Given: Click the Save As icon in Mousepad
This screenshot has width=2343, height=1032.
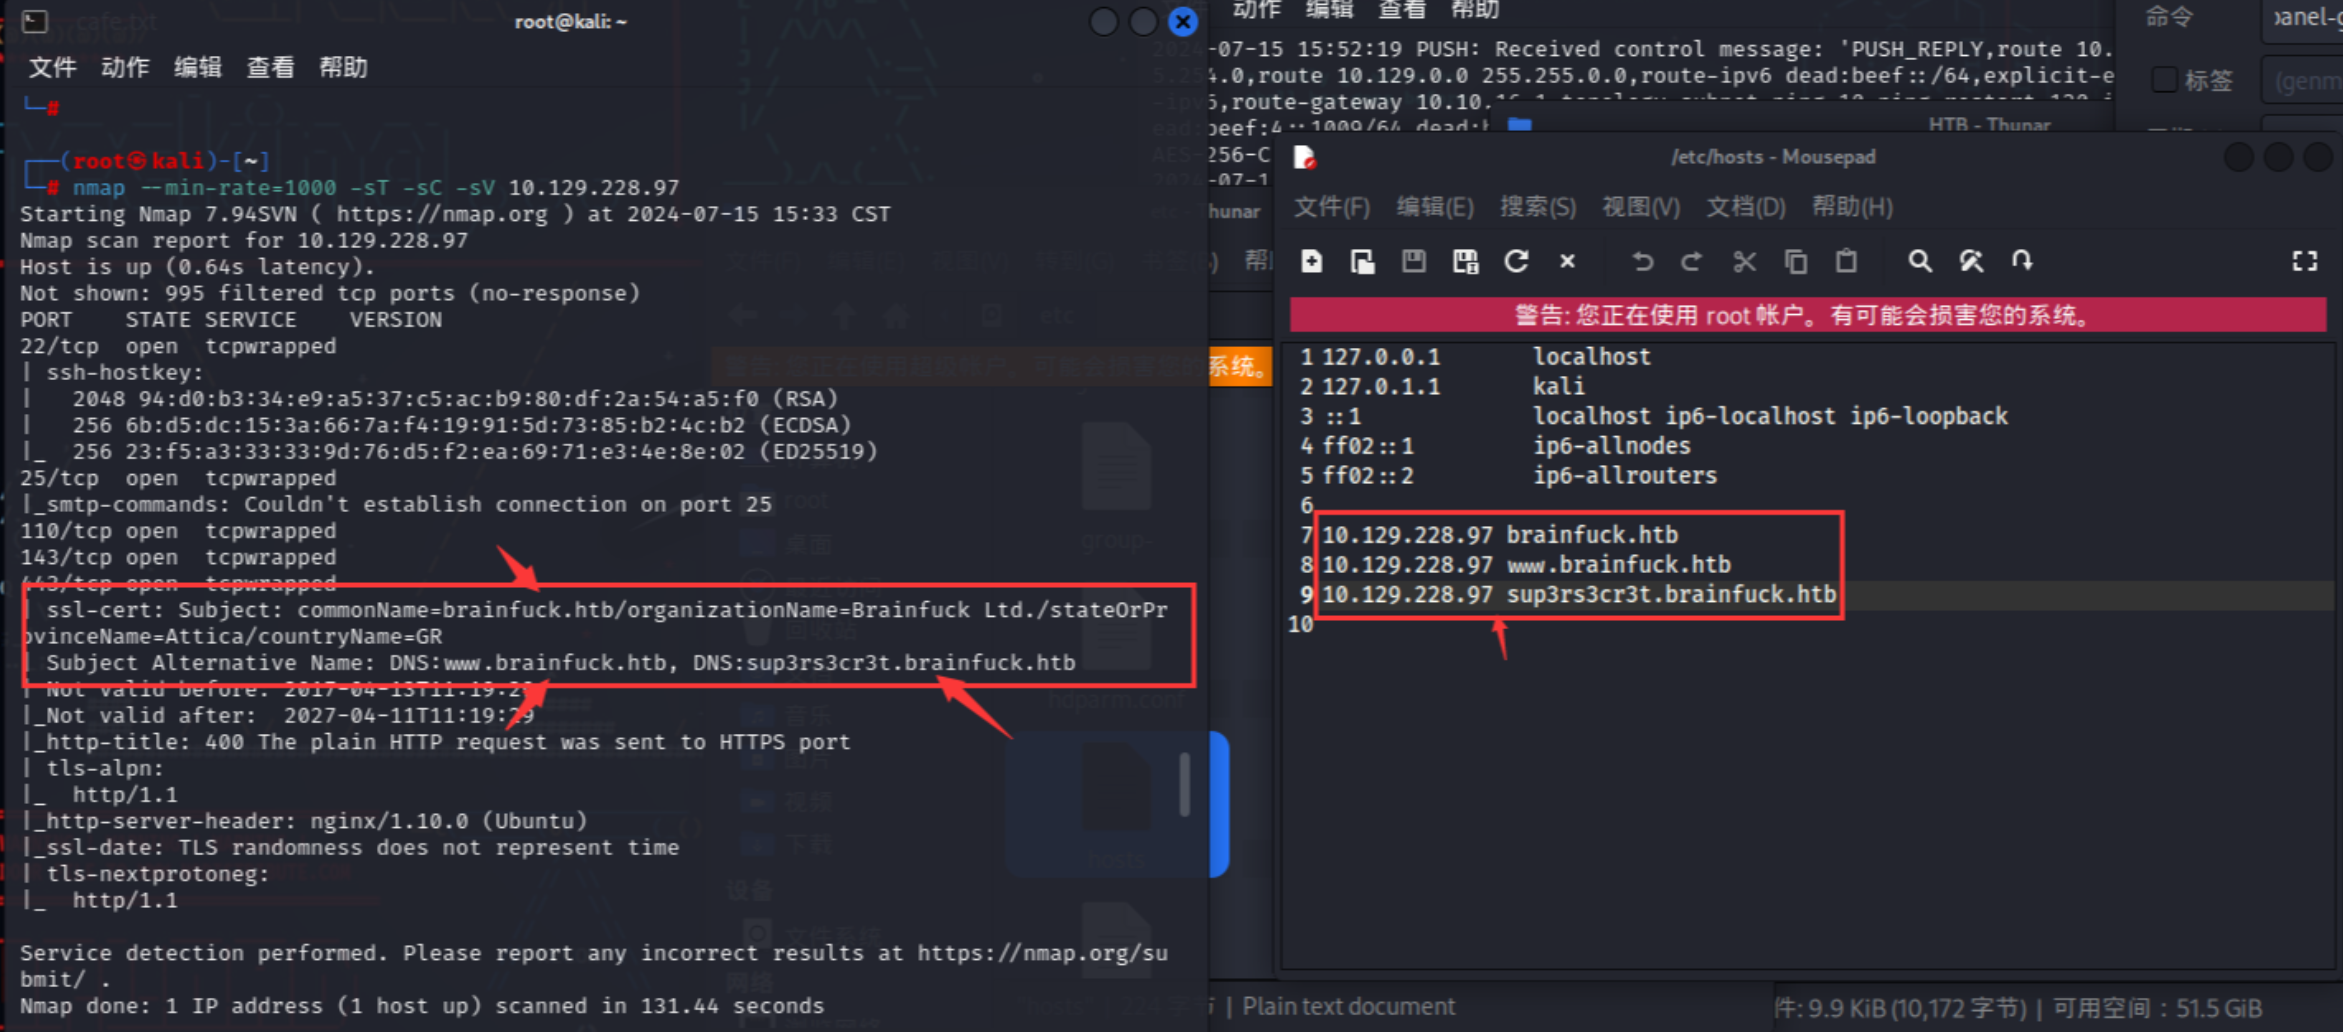Looking at the screenshot, I should (x=1465, y=261).
